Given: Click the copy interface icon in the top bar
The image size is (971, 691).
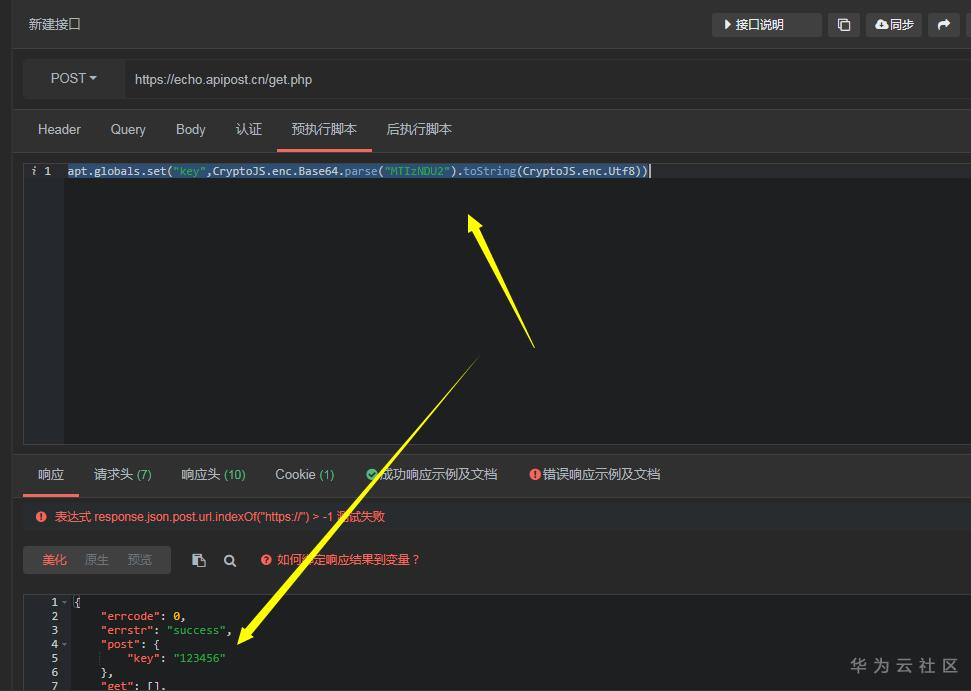Looking at the screenshot, I should pyautogui.click(x=843, y=25).
